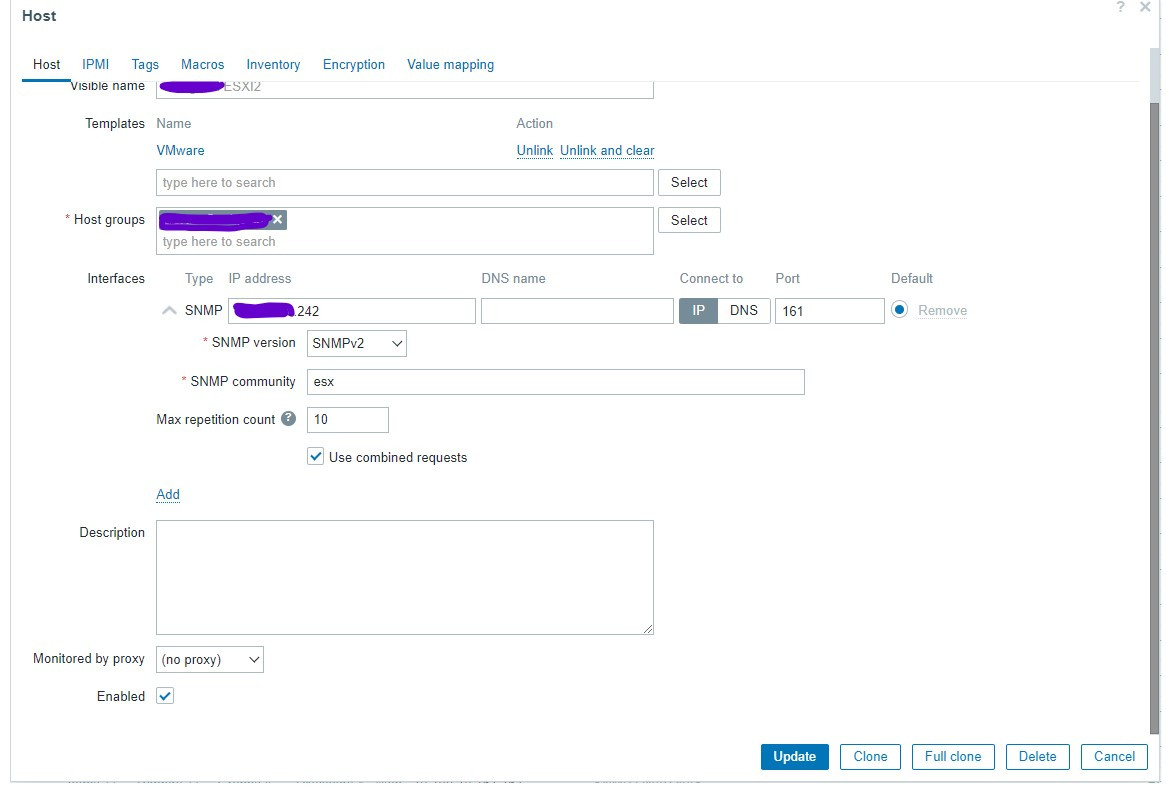Switch to the IPMI tab

pyautogui.click(x=95, y=65)
